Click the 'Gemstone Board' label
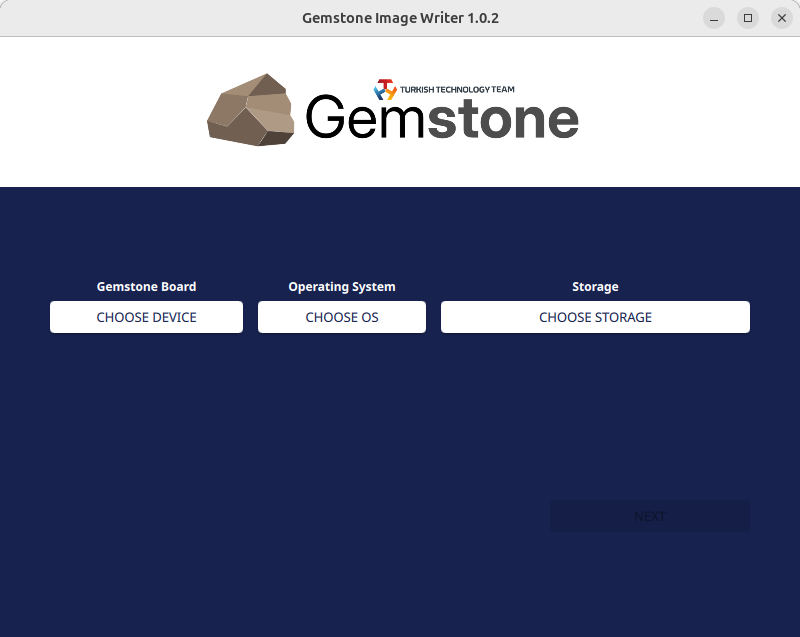The image size is (800, 637). click(x=146, y=287)
